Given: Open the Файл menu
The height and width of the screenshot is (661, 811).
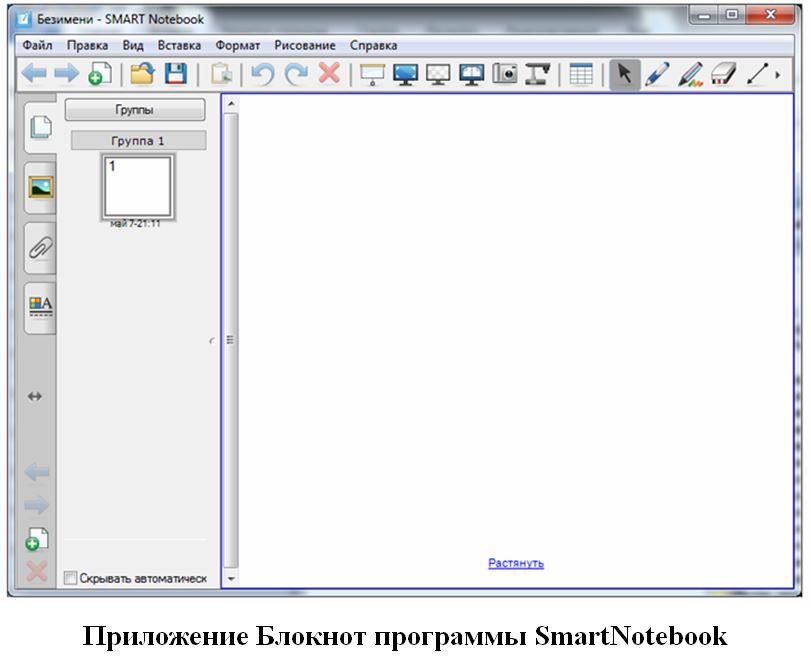Looking at the screenshot, I should (37, 46).
